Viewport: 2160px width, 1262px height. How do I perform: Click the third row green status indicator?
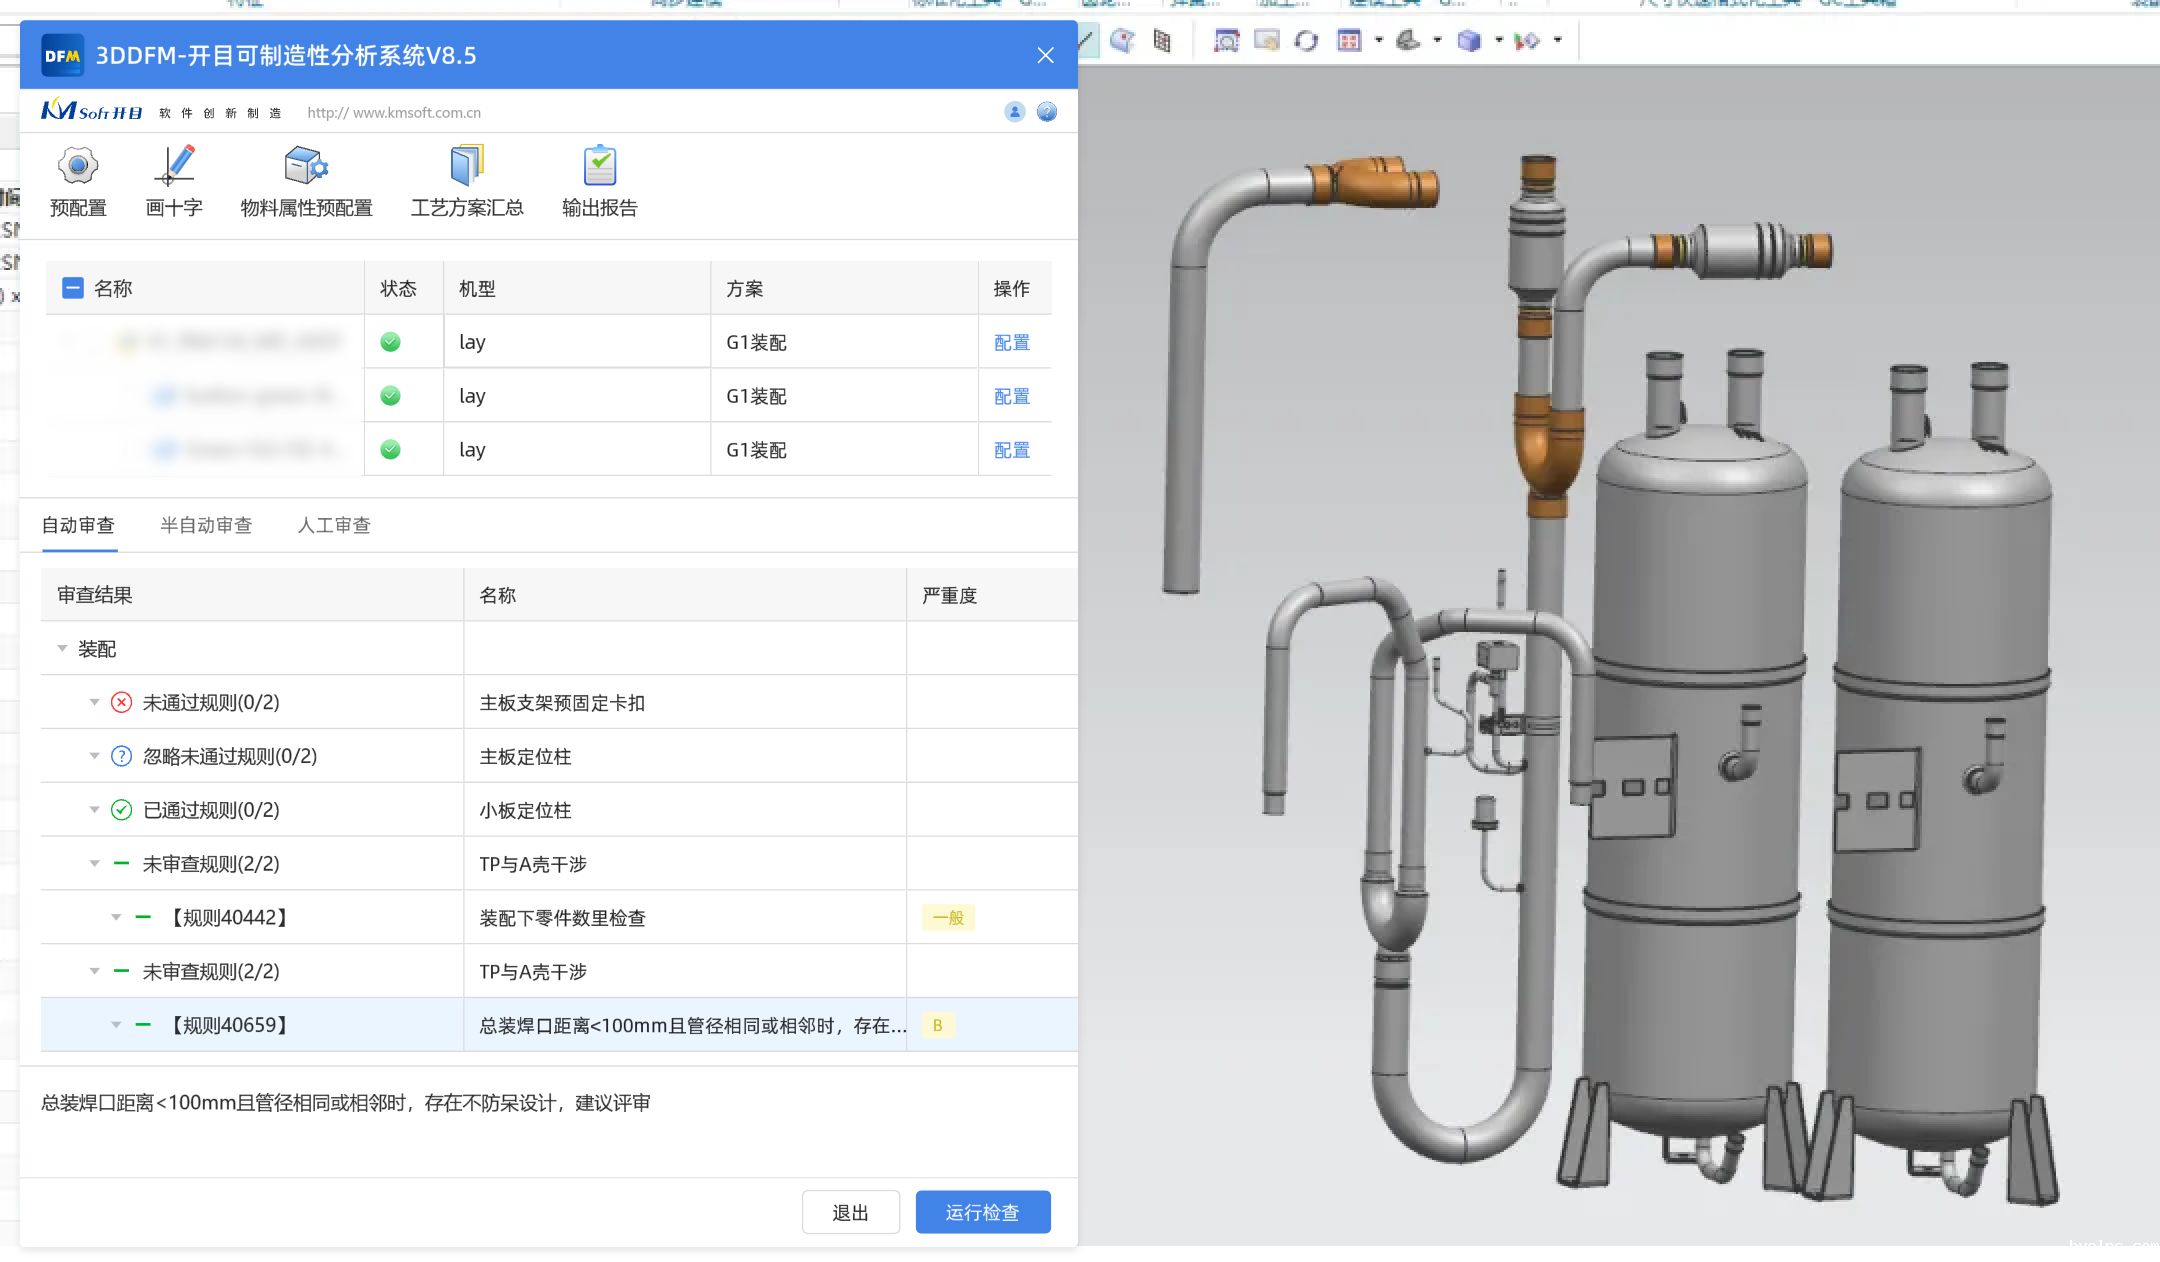[x=391, y=450]
